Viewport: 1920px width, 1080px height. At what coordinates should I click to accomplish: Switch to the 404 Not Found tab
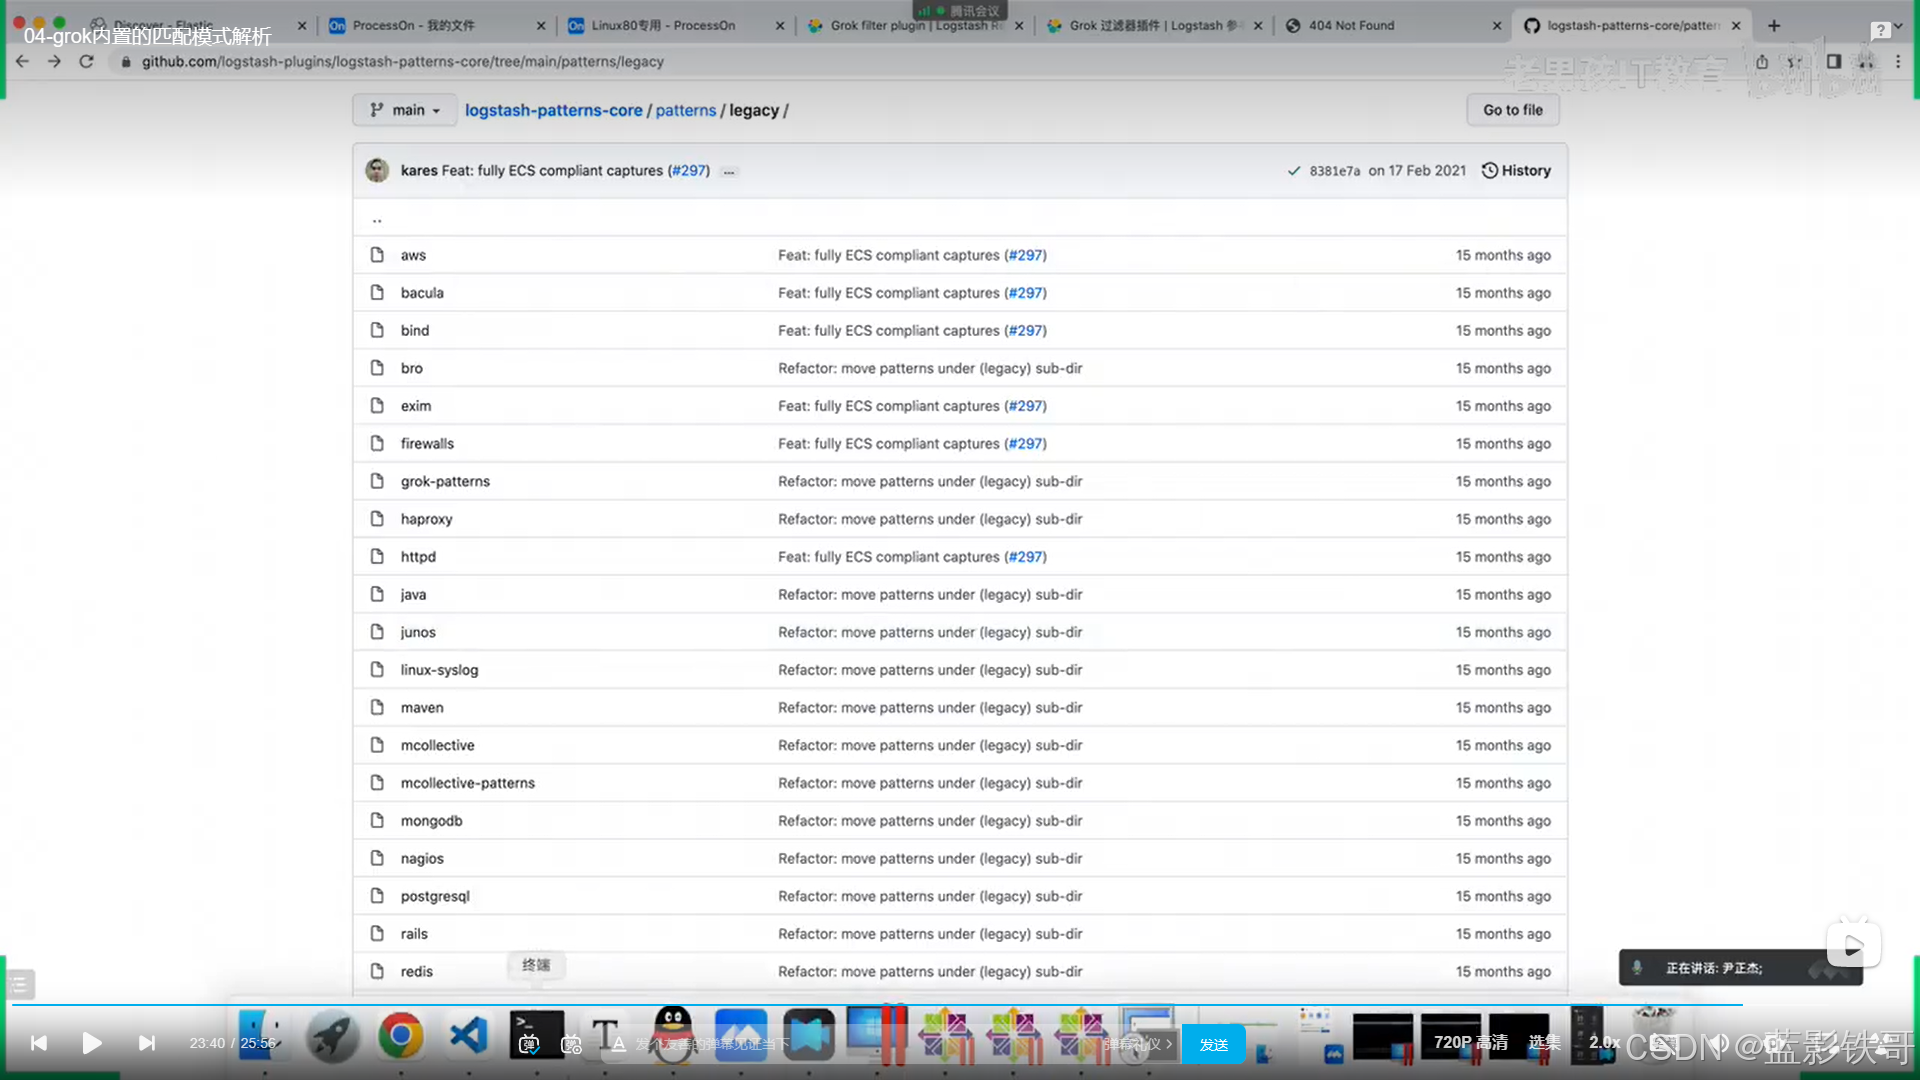click(x=1393, y=26)
